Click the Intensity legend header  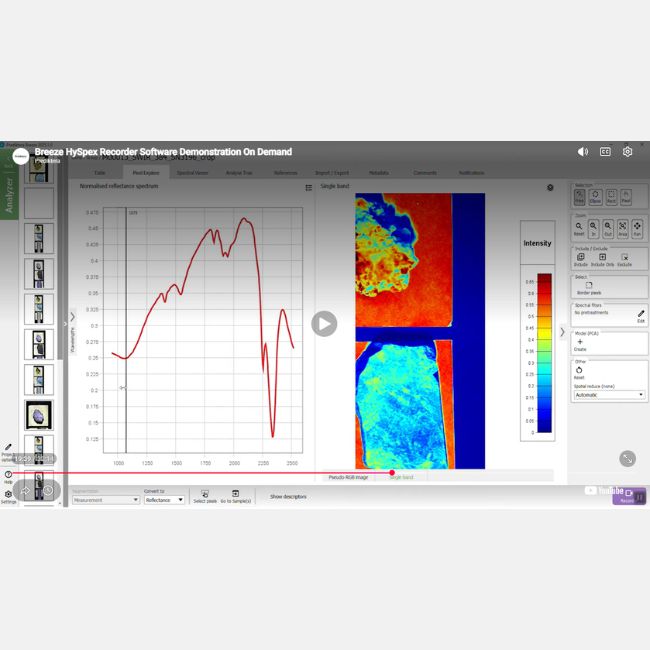537,243
